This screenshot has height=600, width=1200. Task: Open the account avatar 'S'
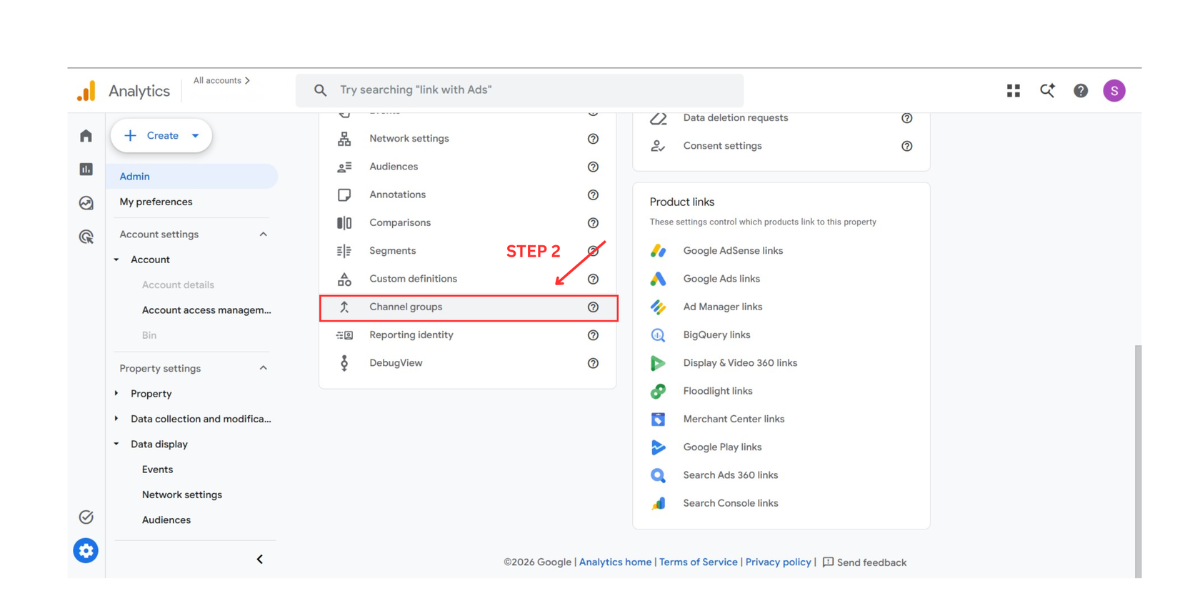[x=1114, y=90]
